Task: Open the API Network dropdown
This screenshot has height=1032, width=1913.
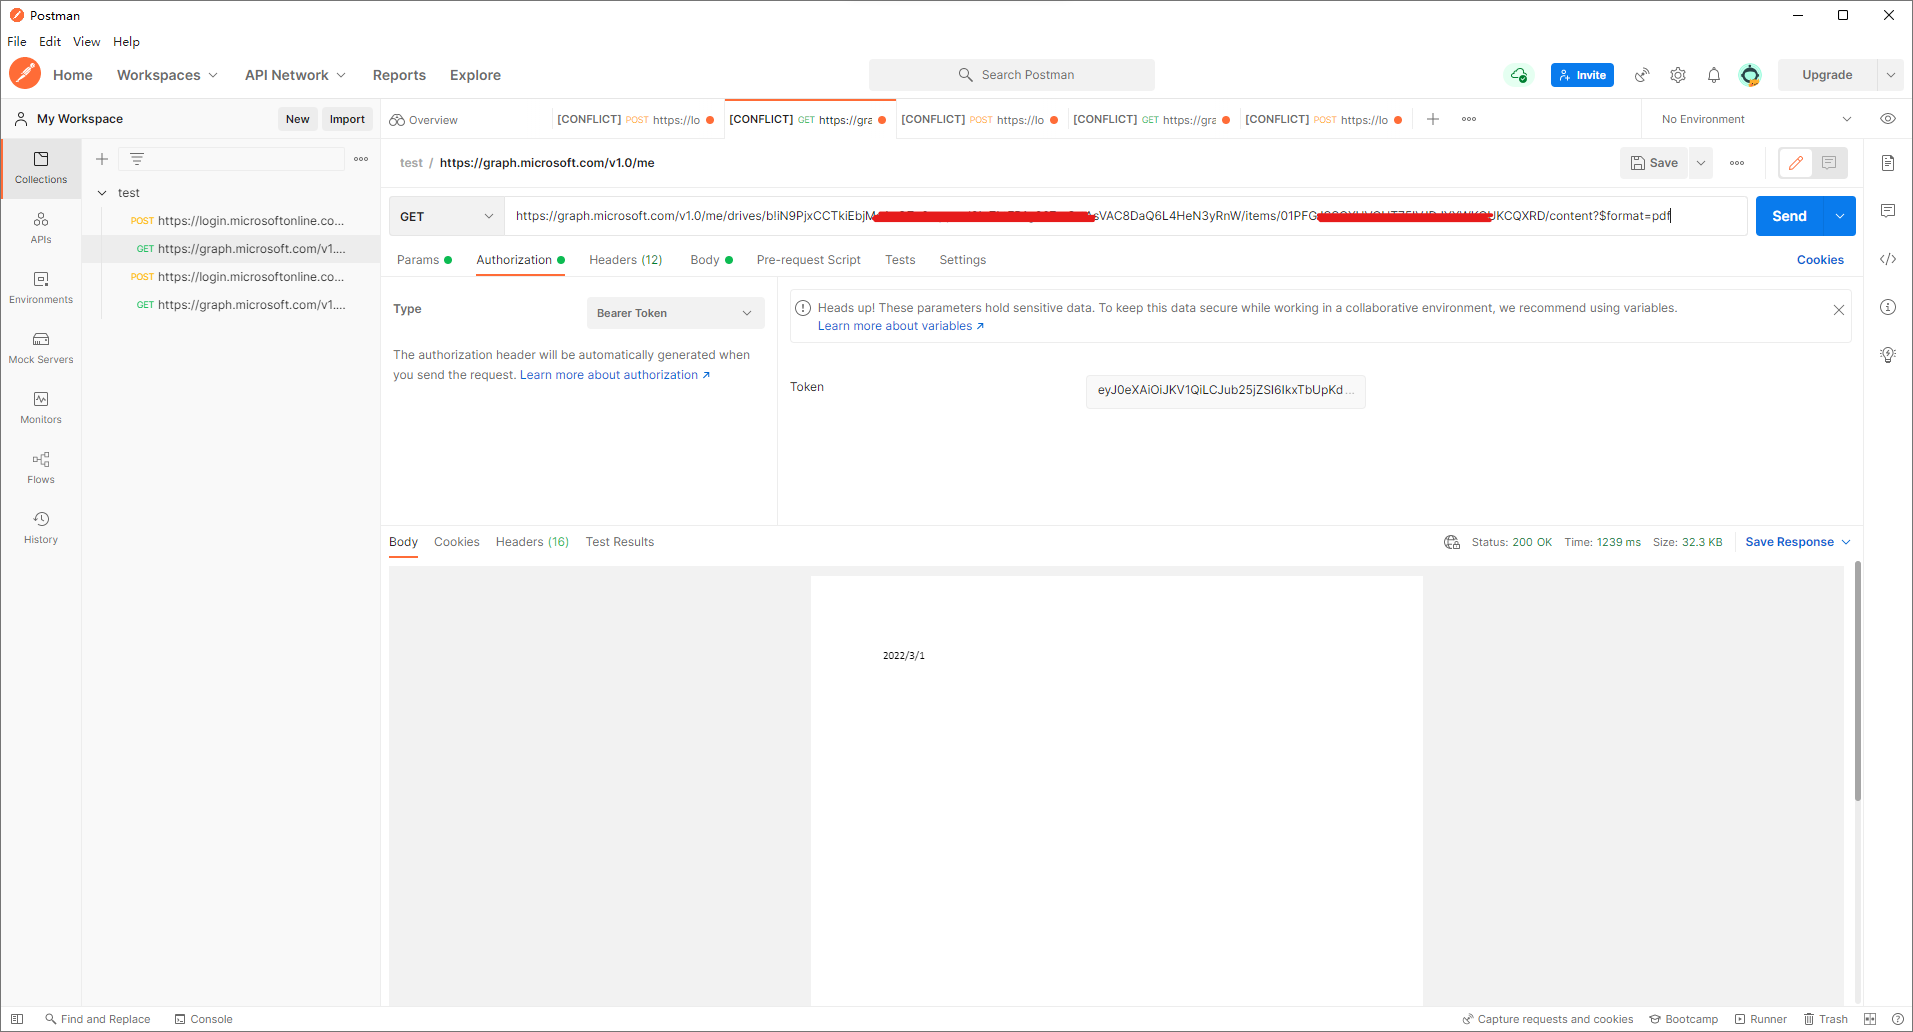Action: click(x=295, y=75)
